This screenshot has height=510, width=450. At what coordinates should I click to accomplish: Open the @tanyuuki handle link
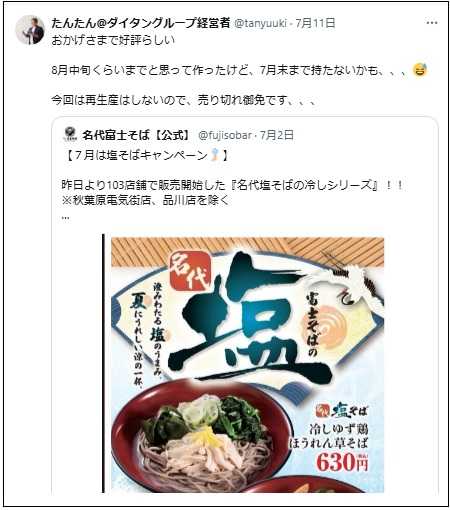pos(260,23)
